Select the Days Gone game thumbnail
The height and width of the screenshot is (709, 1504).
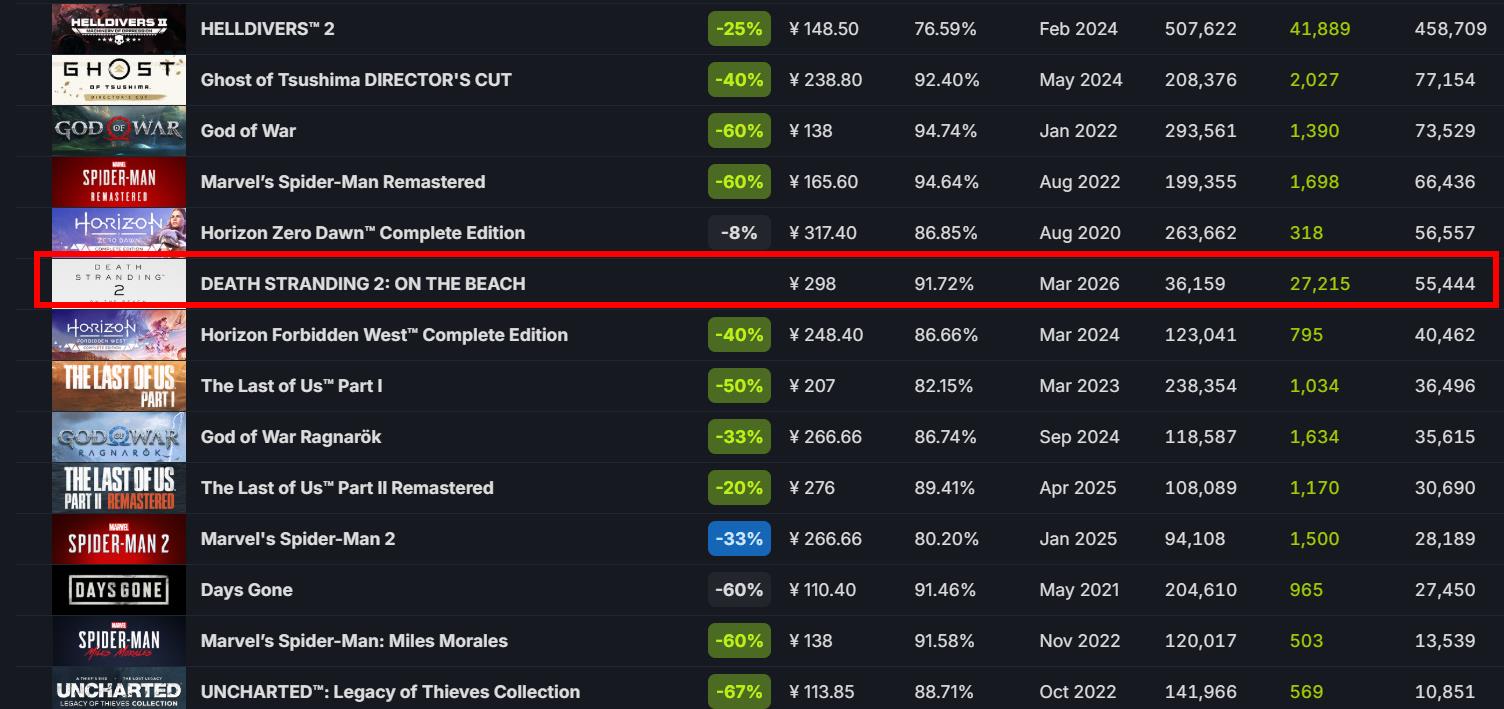coord(119,590)
